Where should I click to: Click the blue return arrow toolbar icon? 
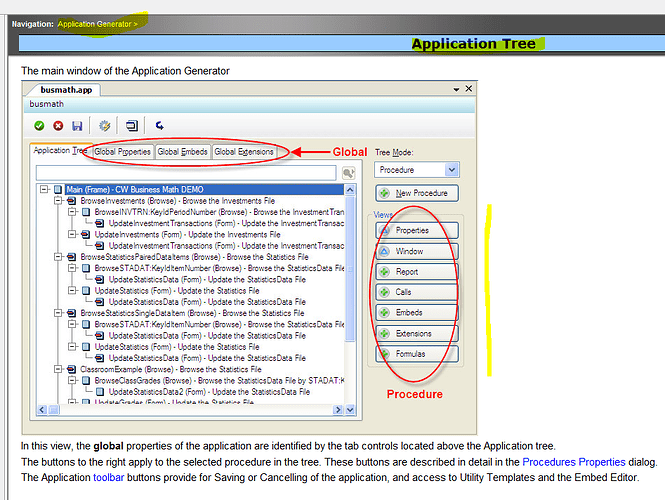pos(160,126)
